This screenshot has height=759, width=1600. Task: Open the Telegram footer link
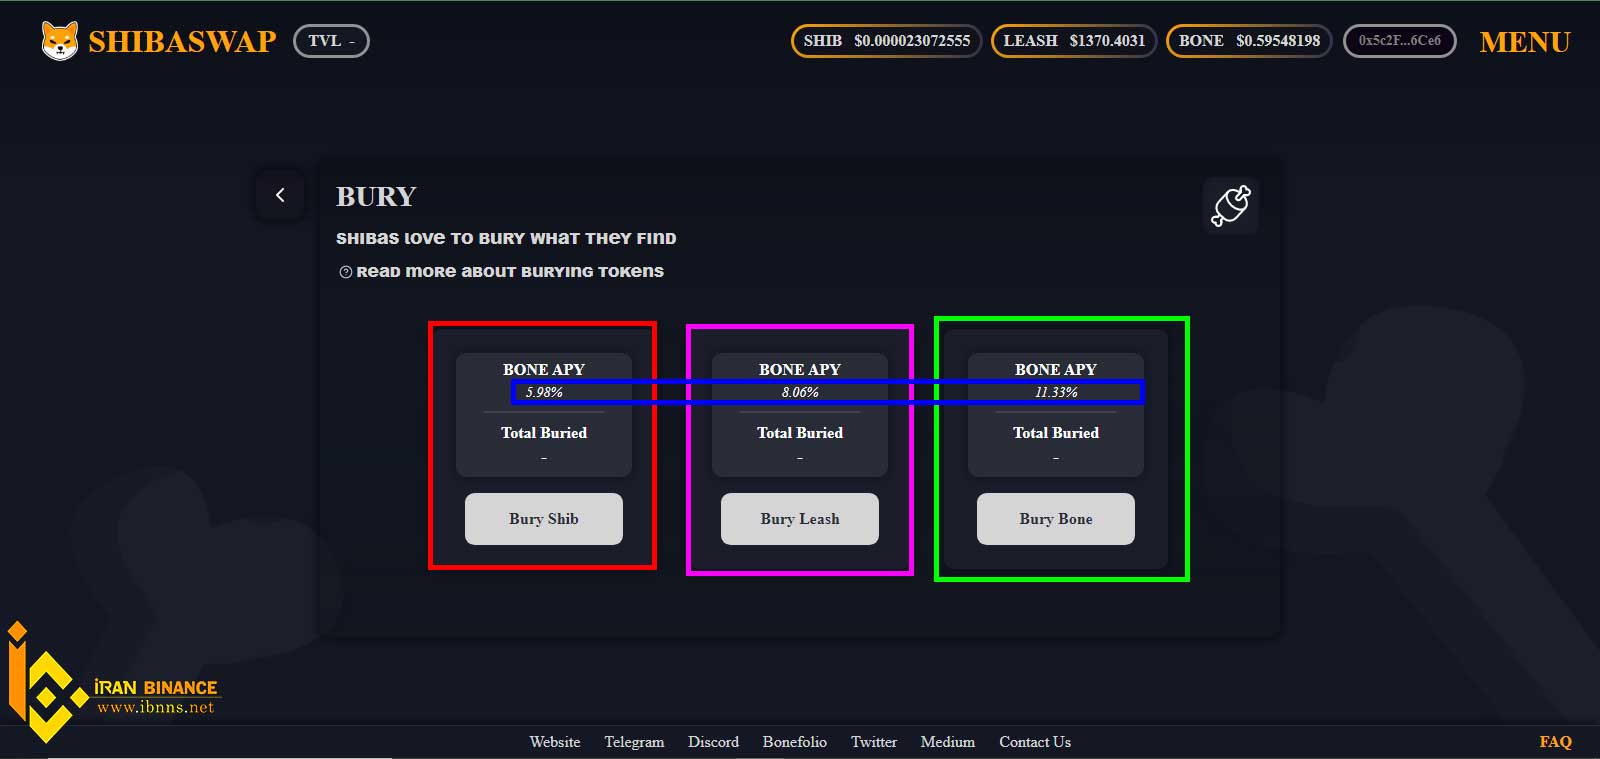click(634, 742)
